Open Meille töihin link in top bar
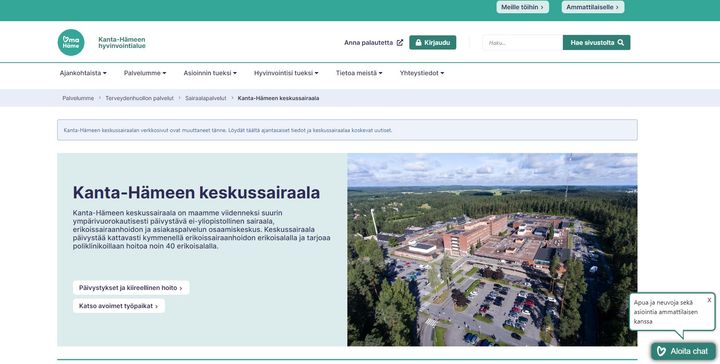 522,7
